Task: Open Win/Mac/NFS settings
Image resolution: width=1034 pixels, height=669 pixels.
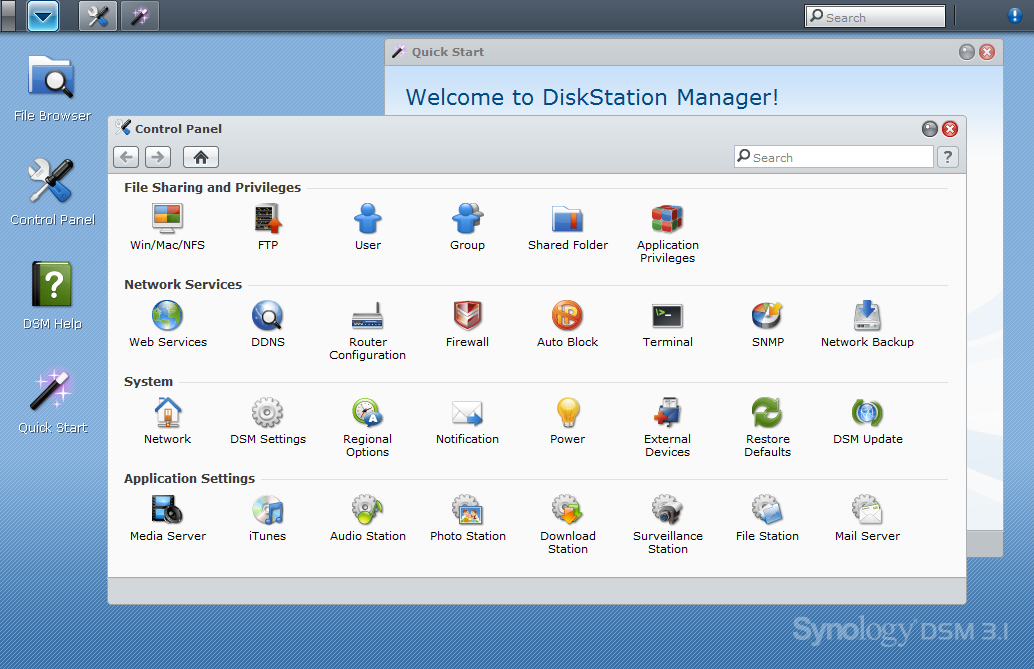Action: click(167, 227)
